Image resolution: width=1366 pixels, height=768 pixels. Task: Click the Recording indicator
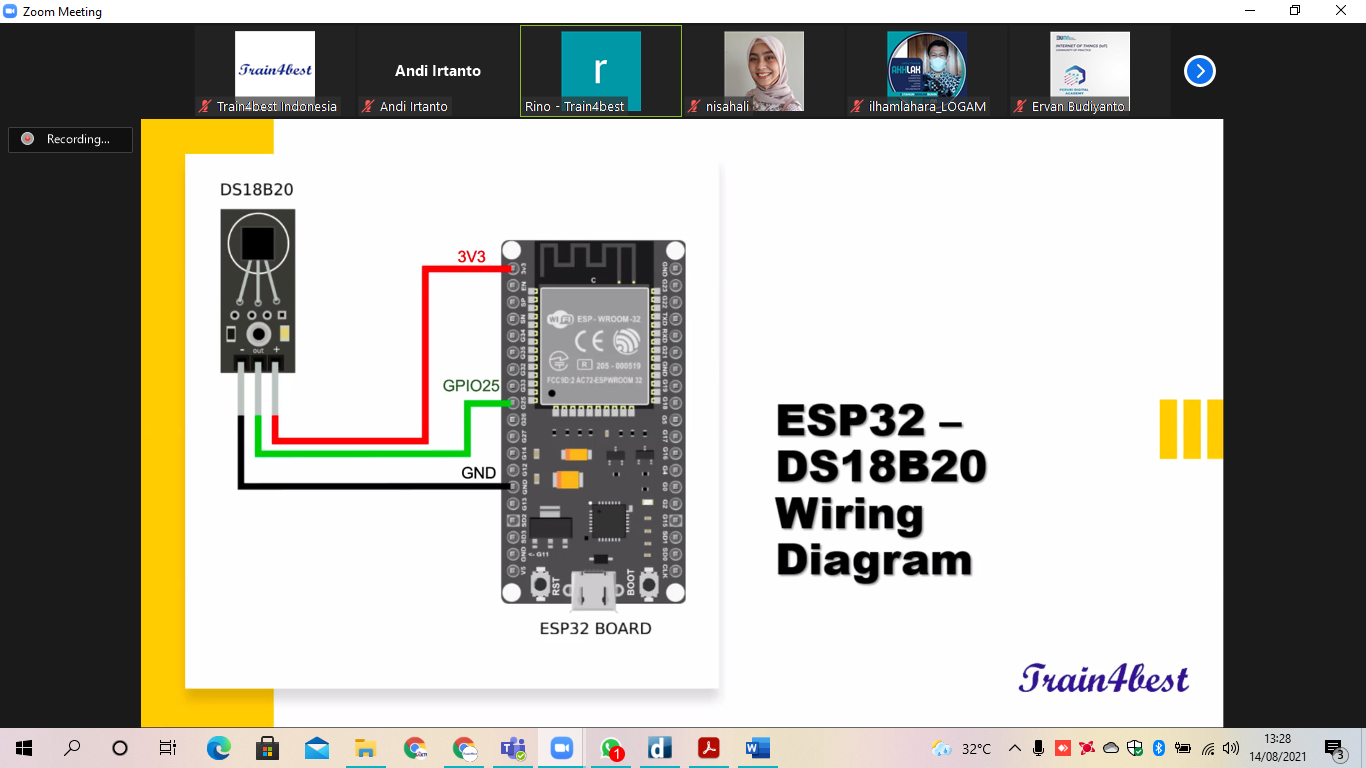(70, 139)
